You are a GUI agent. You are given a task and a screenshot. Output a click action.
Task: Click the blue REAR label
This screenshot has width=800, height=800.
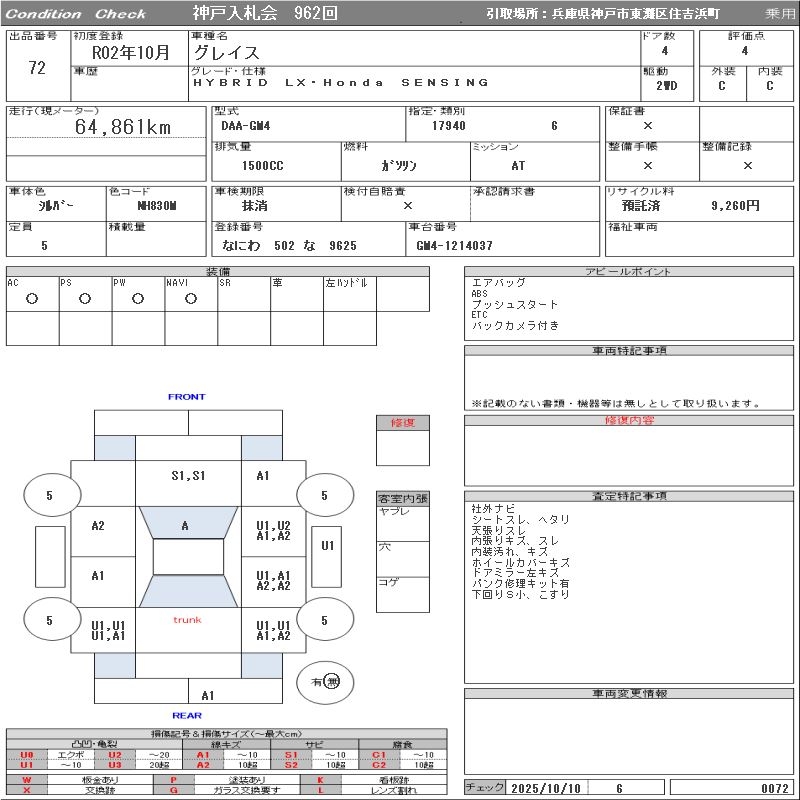click(187, 715)
